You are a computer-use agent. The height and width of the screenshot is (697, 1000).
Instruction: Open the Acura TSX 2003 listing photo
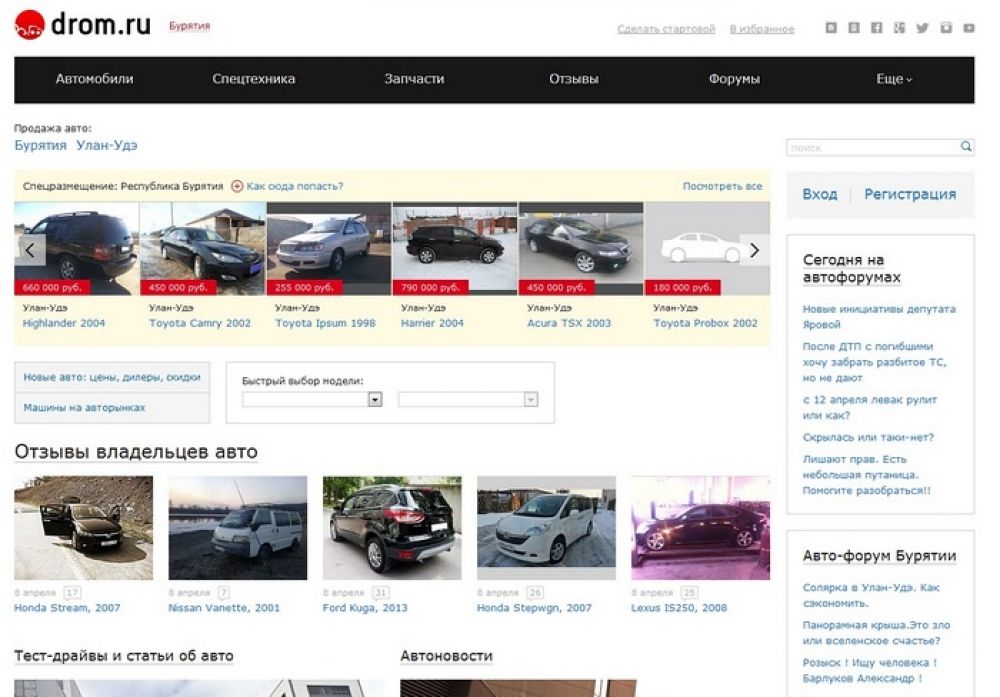tap(581, 249)
